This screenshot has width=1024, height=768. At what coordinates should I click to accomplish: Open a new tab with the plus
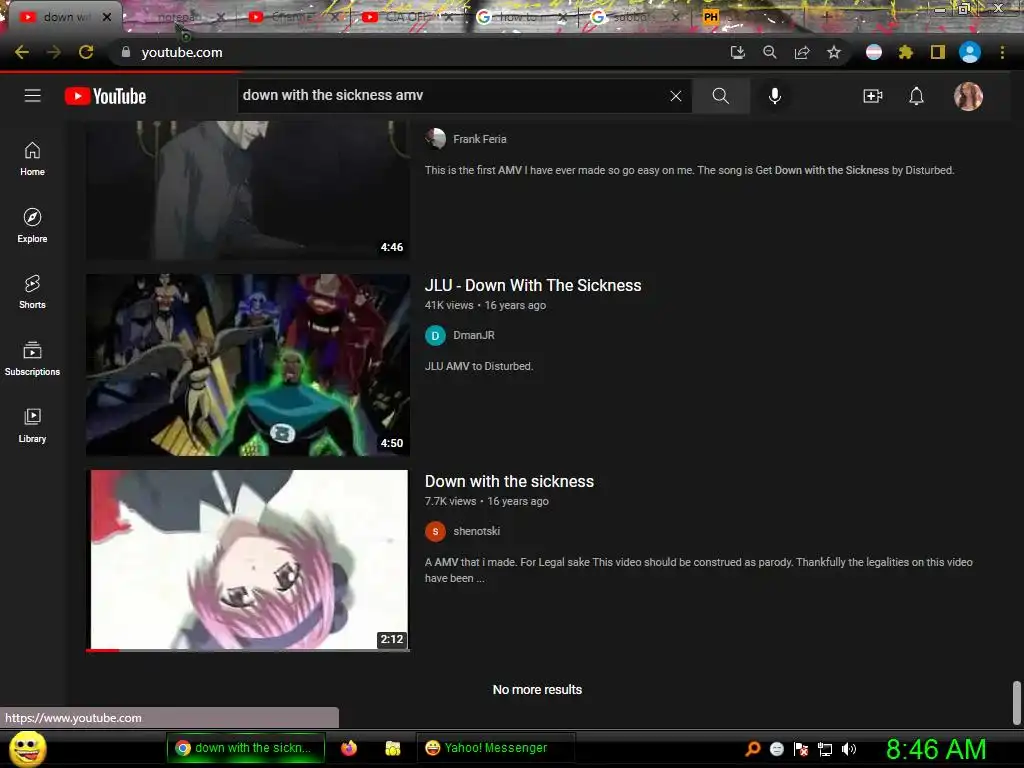click(x=826, y=17)
